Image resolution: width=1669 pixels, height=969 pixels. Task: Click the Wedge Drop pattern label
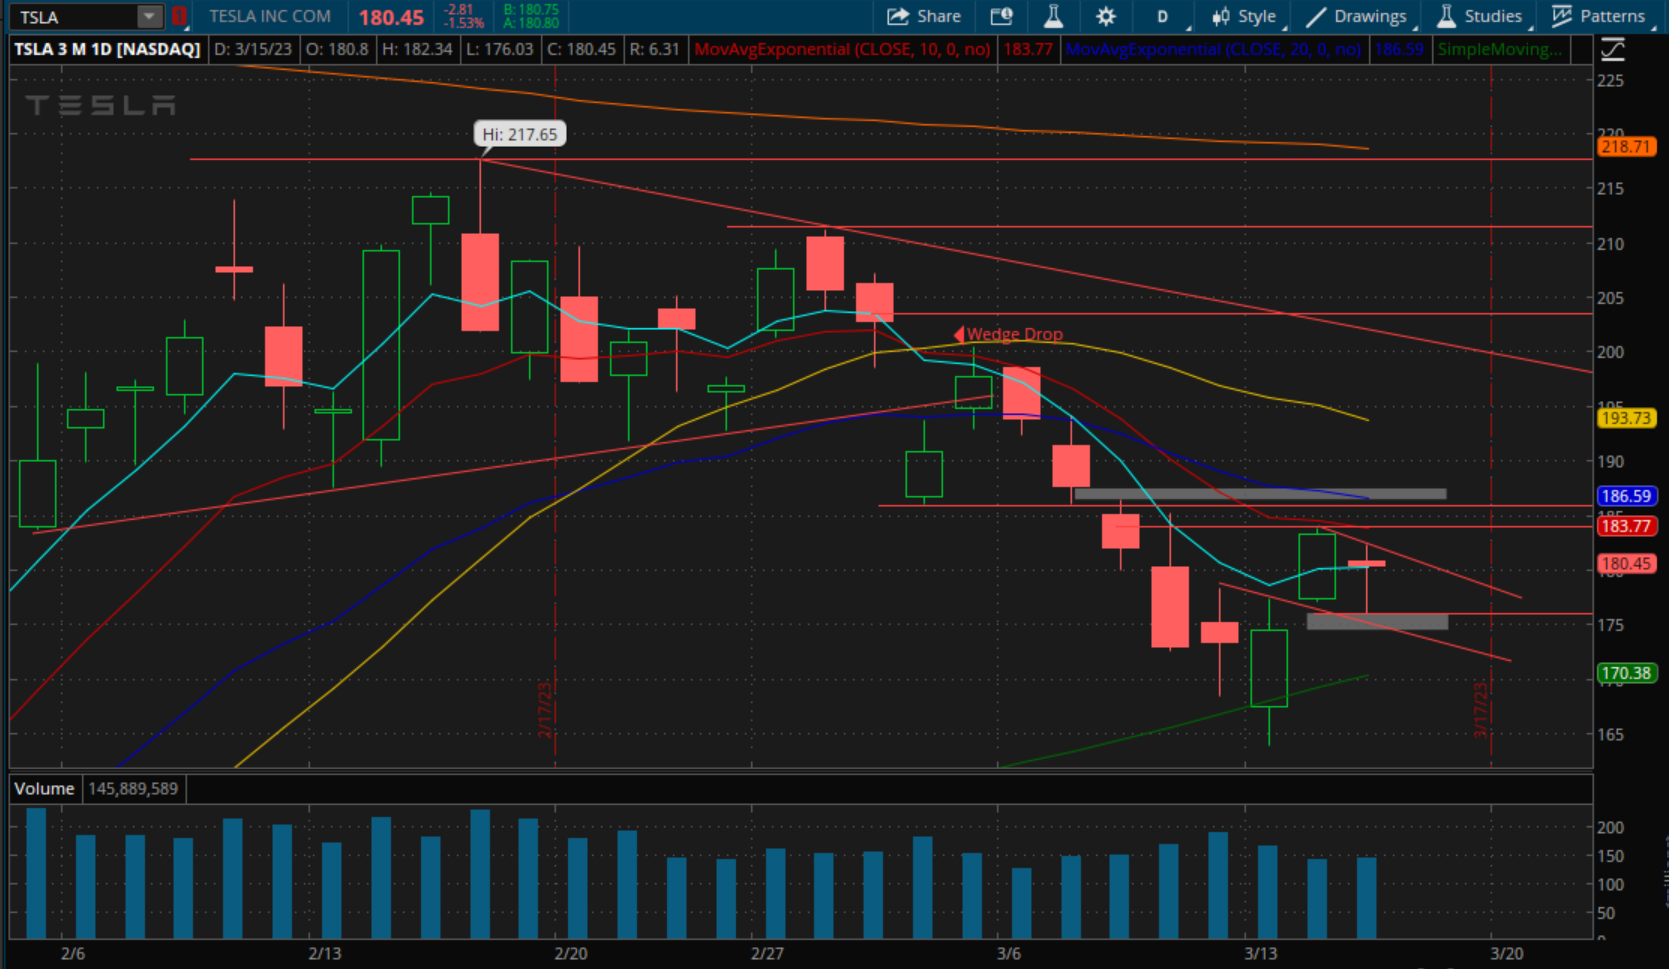(1013, 334)
